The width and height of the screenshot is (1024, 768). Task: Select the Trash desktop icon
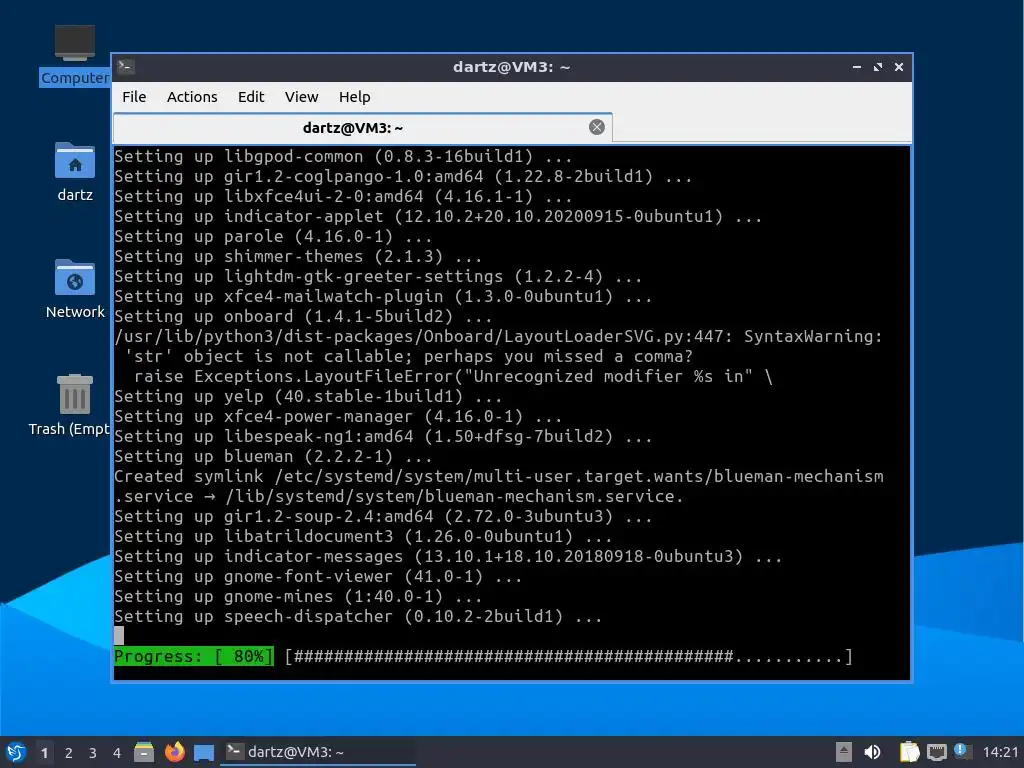[69, 406]
